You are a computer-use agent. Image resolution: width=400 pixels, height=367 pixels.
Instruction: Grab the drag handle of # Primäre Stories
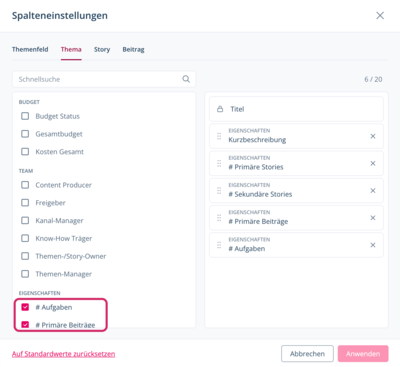tap(219, 163)
